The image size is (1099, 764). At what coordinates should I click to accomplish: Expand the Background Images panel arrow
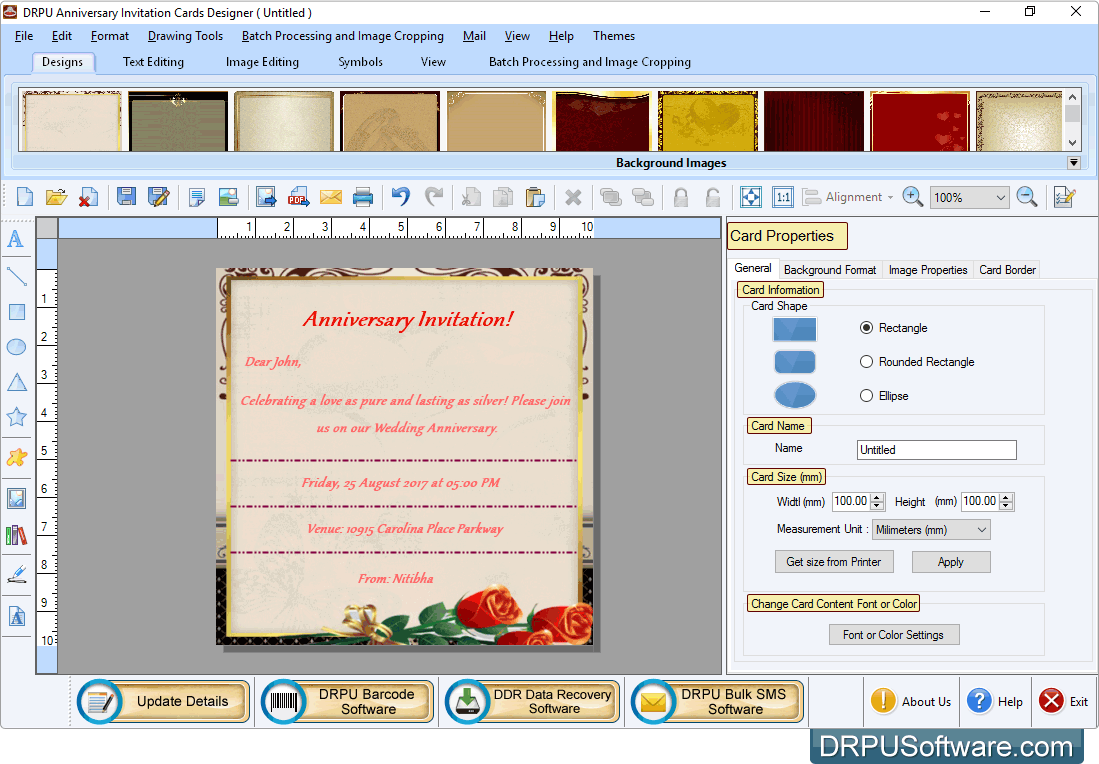(x=1073, y=163)
